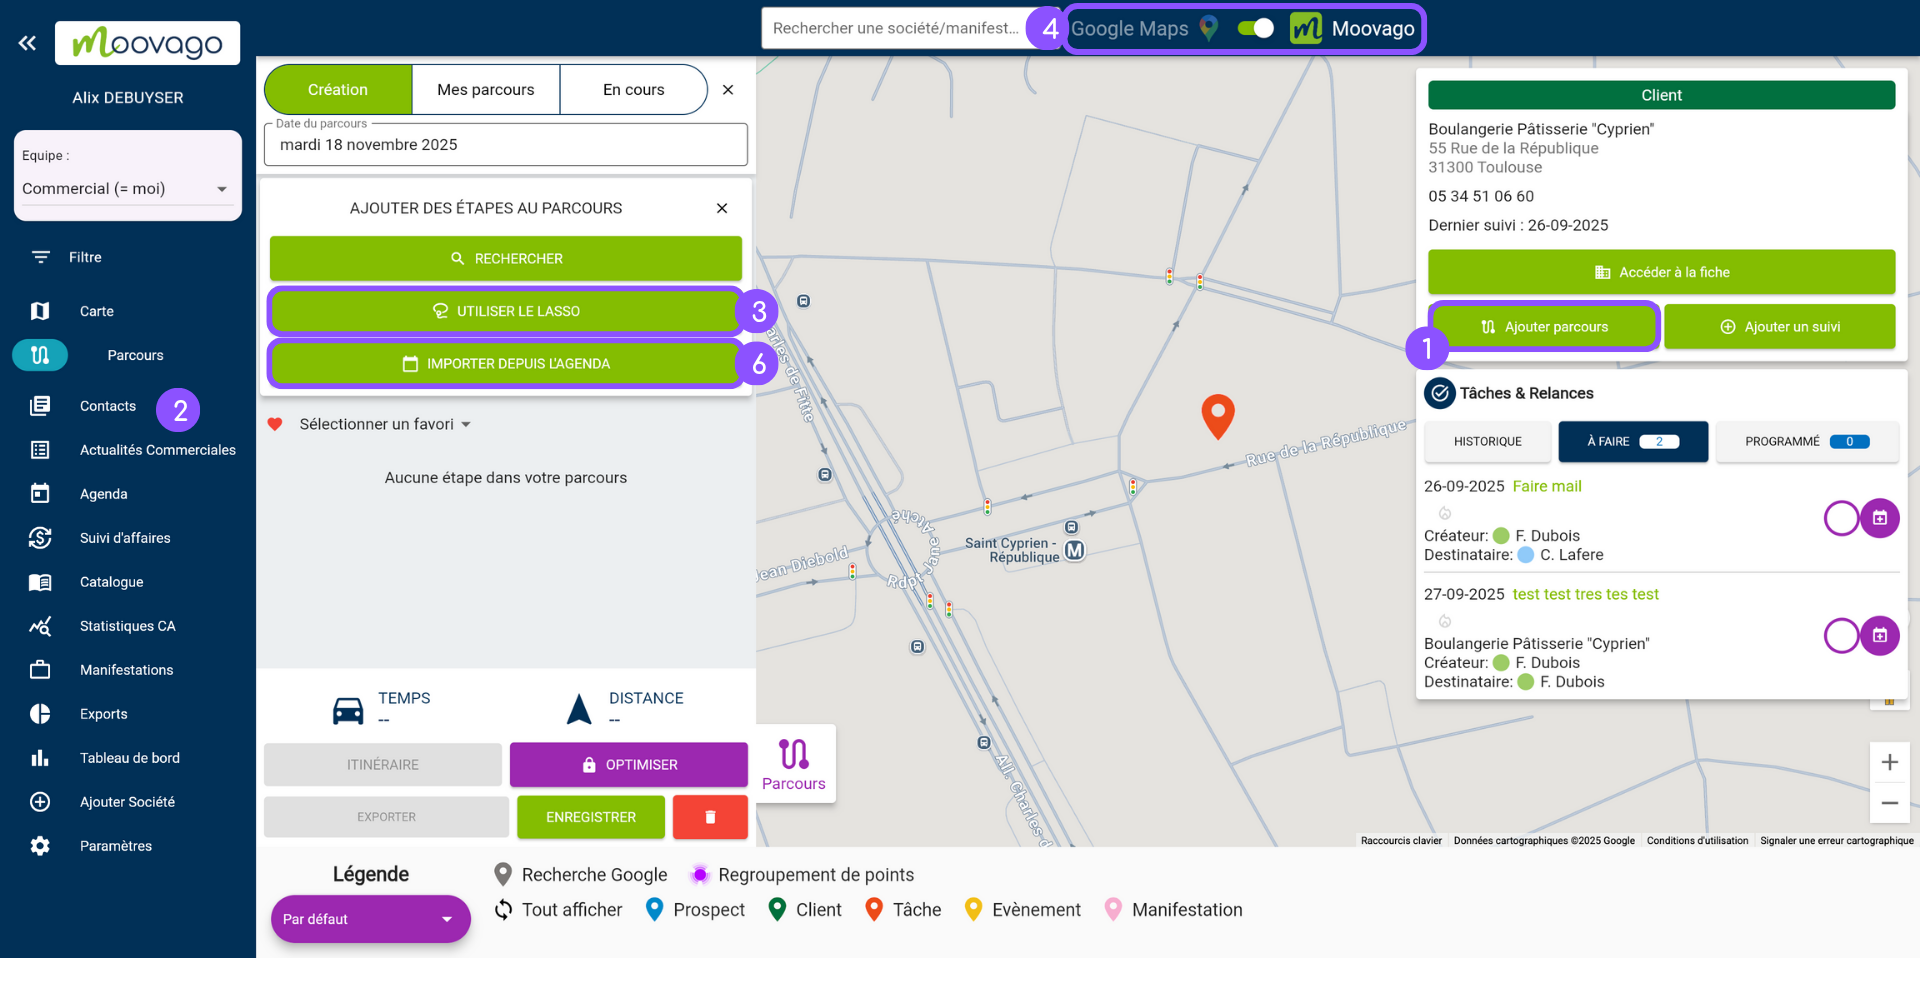Screen dimensions: 1920x992
Task: Mark 'Faire mail' task as done
Action: click(1841, 518)
